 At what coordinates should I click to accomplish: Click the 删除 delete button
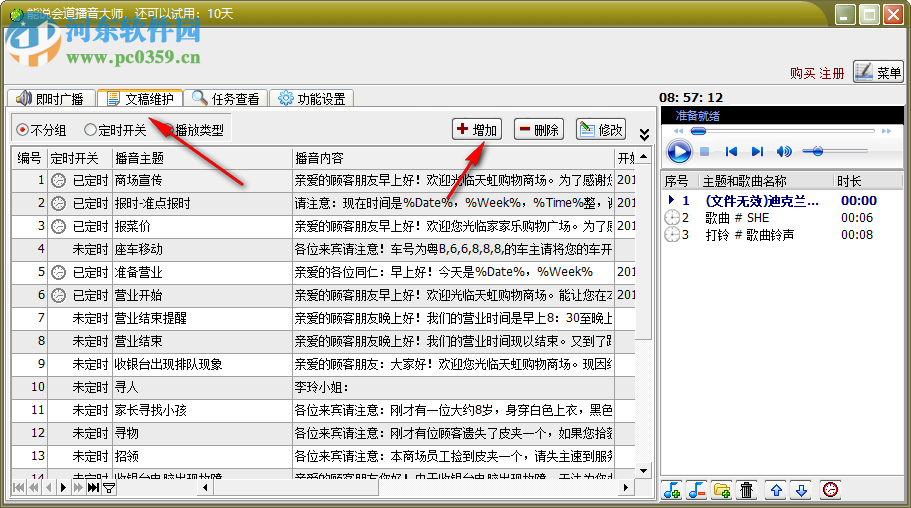pos(539,129)
